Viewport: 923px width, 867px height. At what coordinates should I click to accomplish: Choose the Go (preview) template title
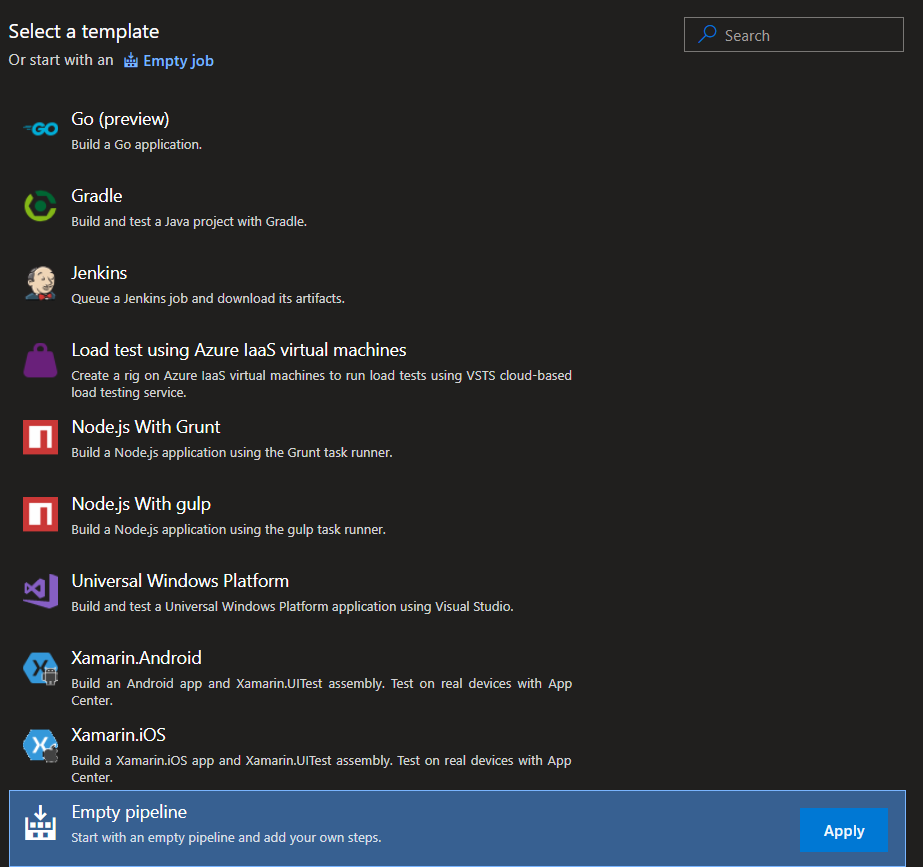coord(120,119)
